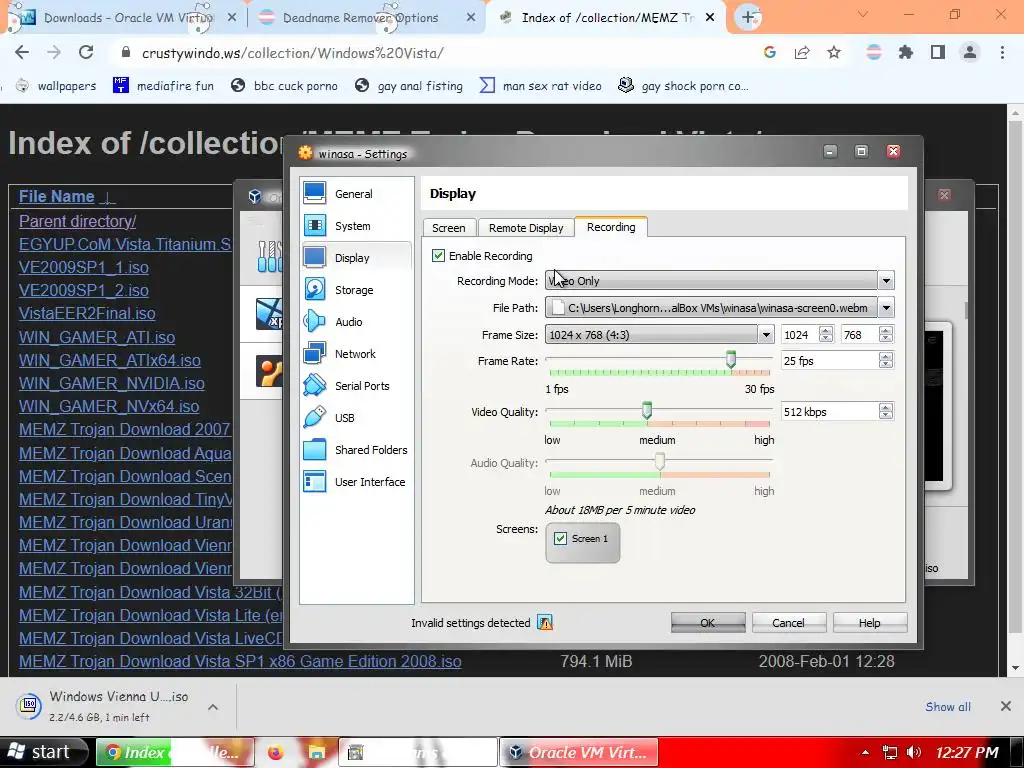Image resolution: width=1024 pixels, height=768 pixels.
Task: Bookmark this page with star icon
Action: point(834,52)
